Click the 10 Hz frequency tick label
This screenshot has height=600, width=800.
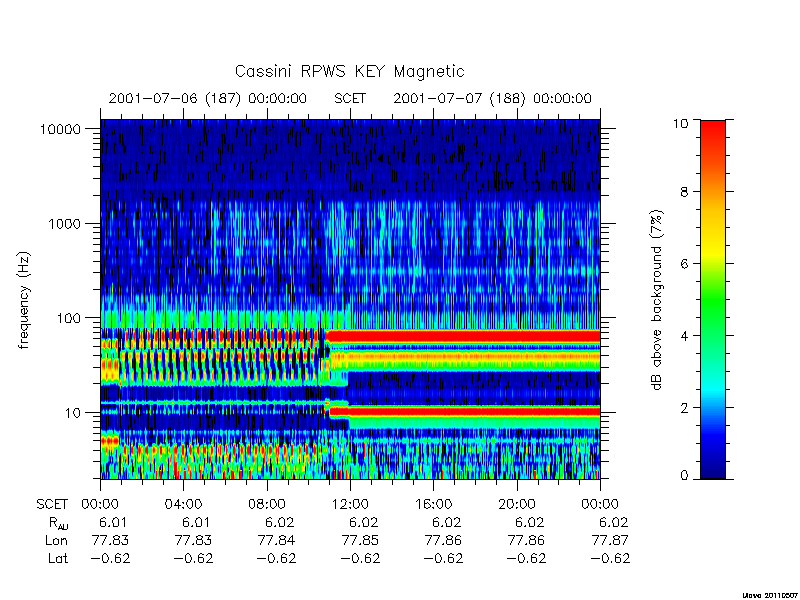pyautogui.click(x=73, y=413)
